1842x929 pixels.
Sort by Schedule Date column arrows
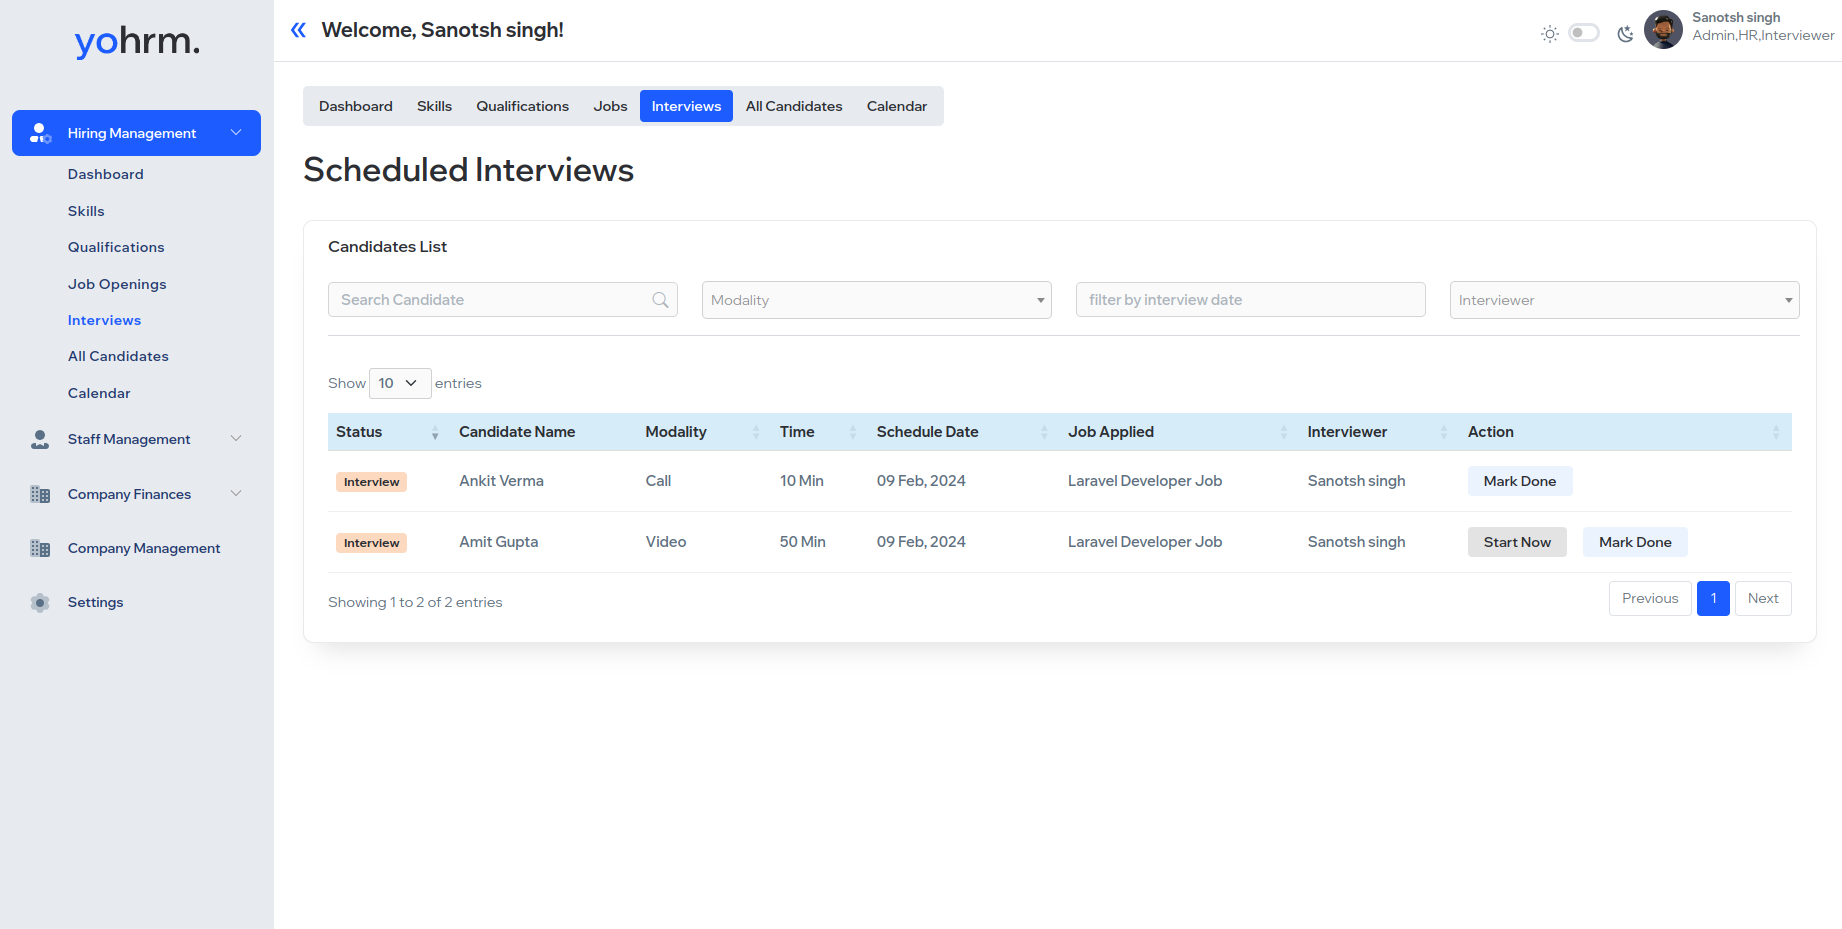(x=1044, y=432)
